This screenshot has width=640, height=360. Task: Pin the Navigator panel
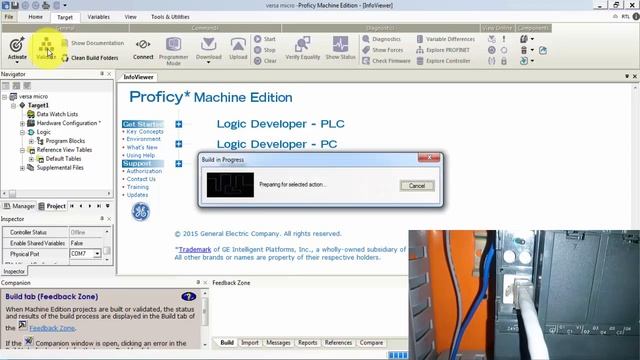[102, 74]
